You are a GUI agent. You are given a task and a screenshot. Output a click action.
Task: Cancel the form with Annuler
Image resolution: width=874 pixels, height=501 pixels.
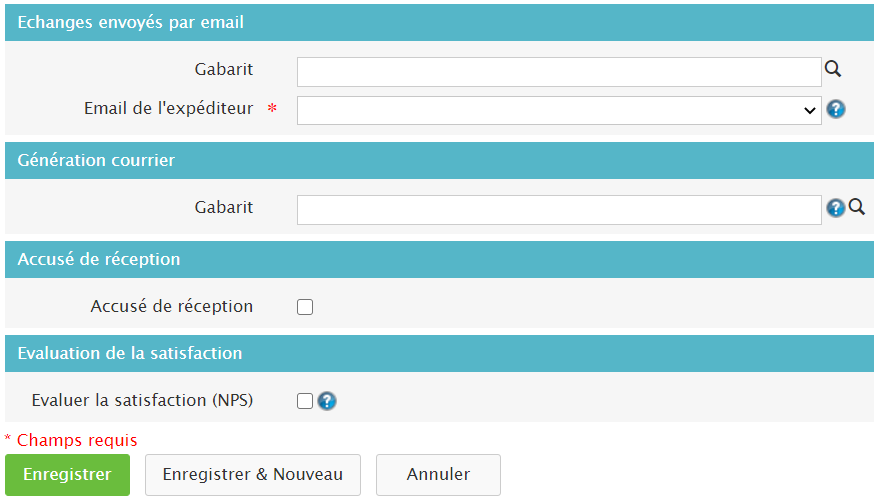click(438, 475)
